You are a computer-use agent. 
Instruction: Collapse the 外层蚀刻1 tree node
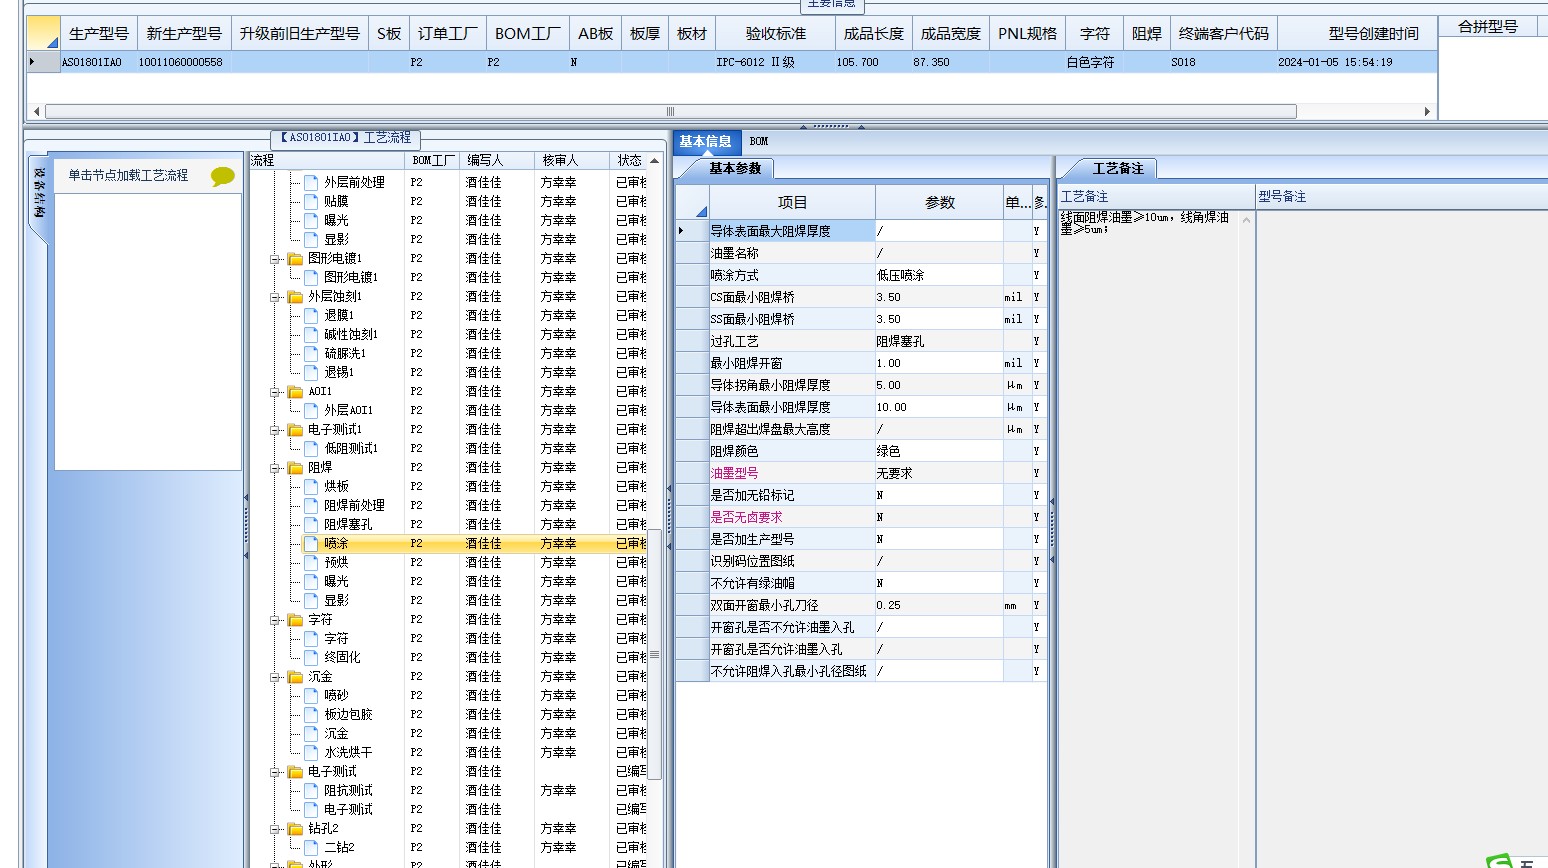[275, 296]
